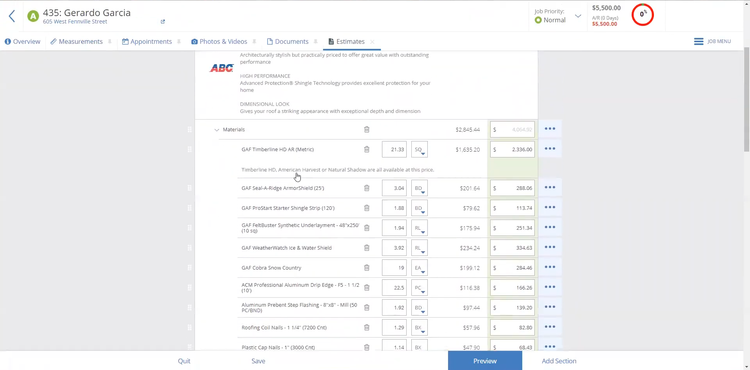750x370 pixels.
Task: Edit quantity 21.33 for GAF Timberline HD AR
Action: tap(394, 150)
